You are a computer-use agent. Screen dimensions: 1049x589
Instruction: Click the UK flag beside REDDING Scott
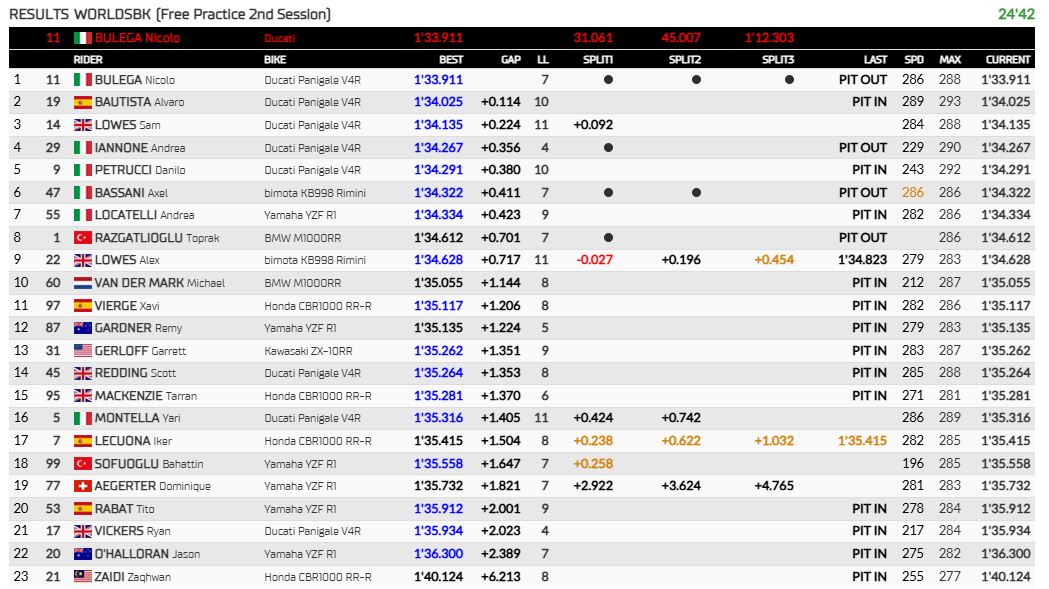82,373
